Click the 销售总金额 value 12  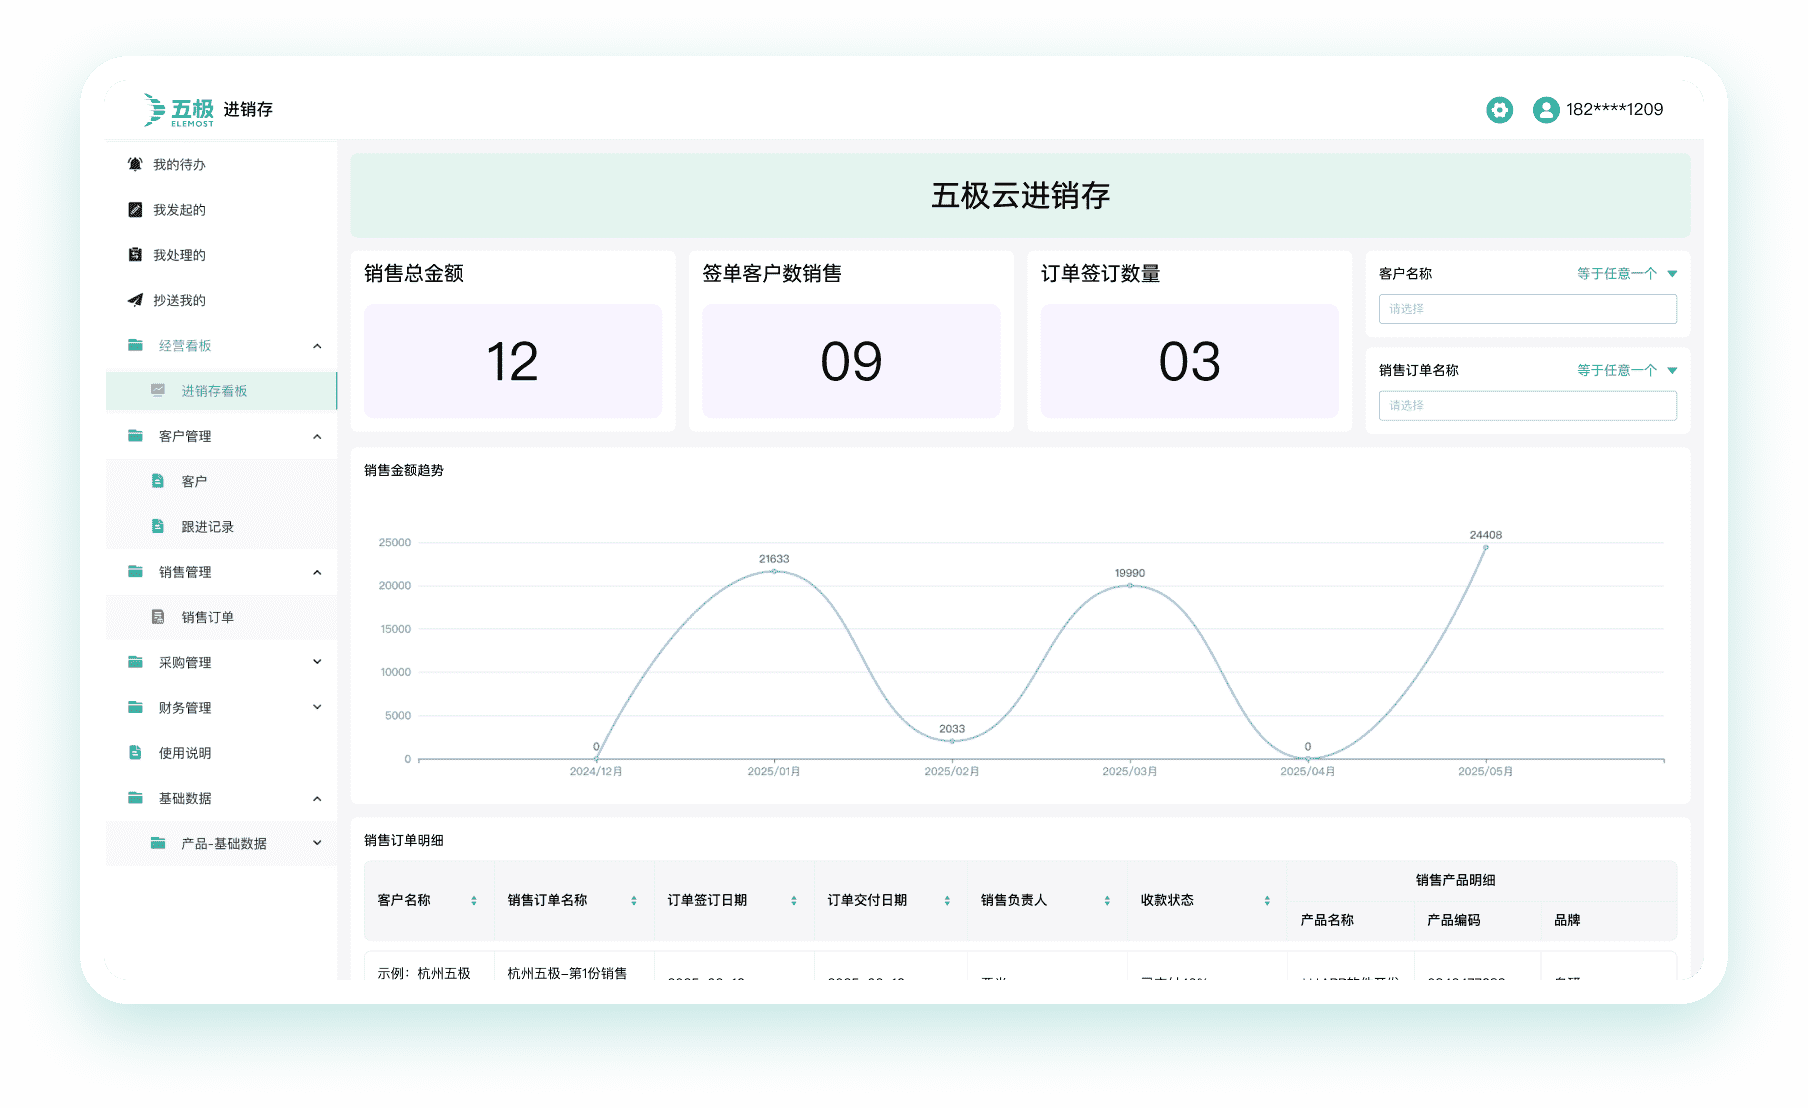(x=512, y=361)
